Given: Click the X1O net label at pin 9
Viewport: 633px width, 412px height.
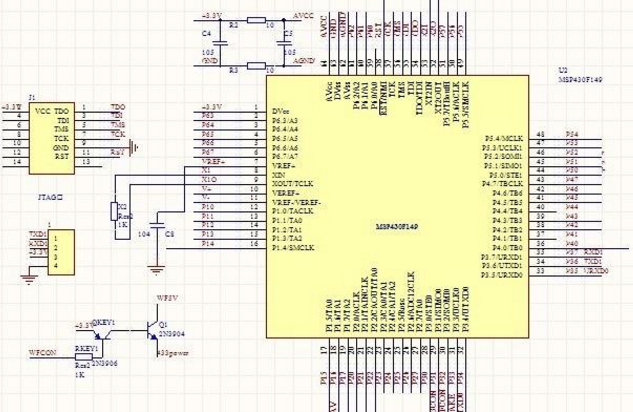Looking at the screenshot, I should (209, 179).
